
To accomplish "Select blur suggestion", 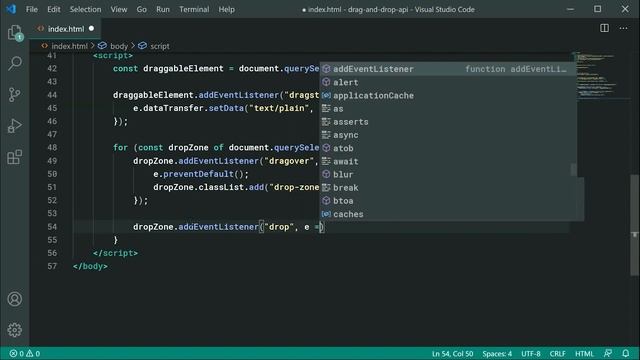I will click(x=448, y=174).
